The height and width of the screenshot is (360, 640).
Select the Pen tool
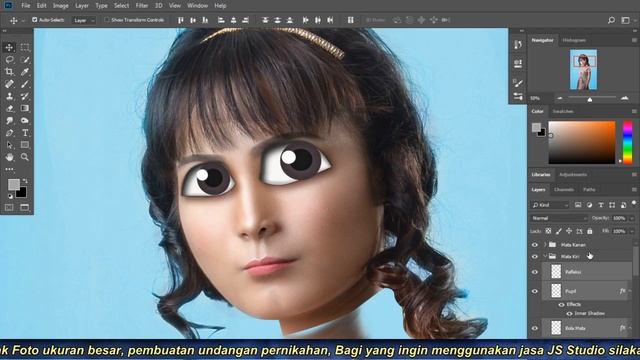pos(9,133)
